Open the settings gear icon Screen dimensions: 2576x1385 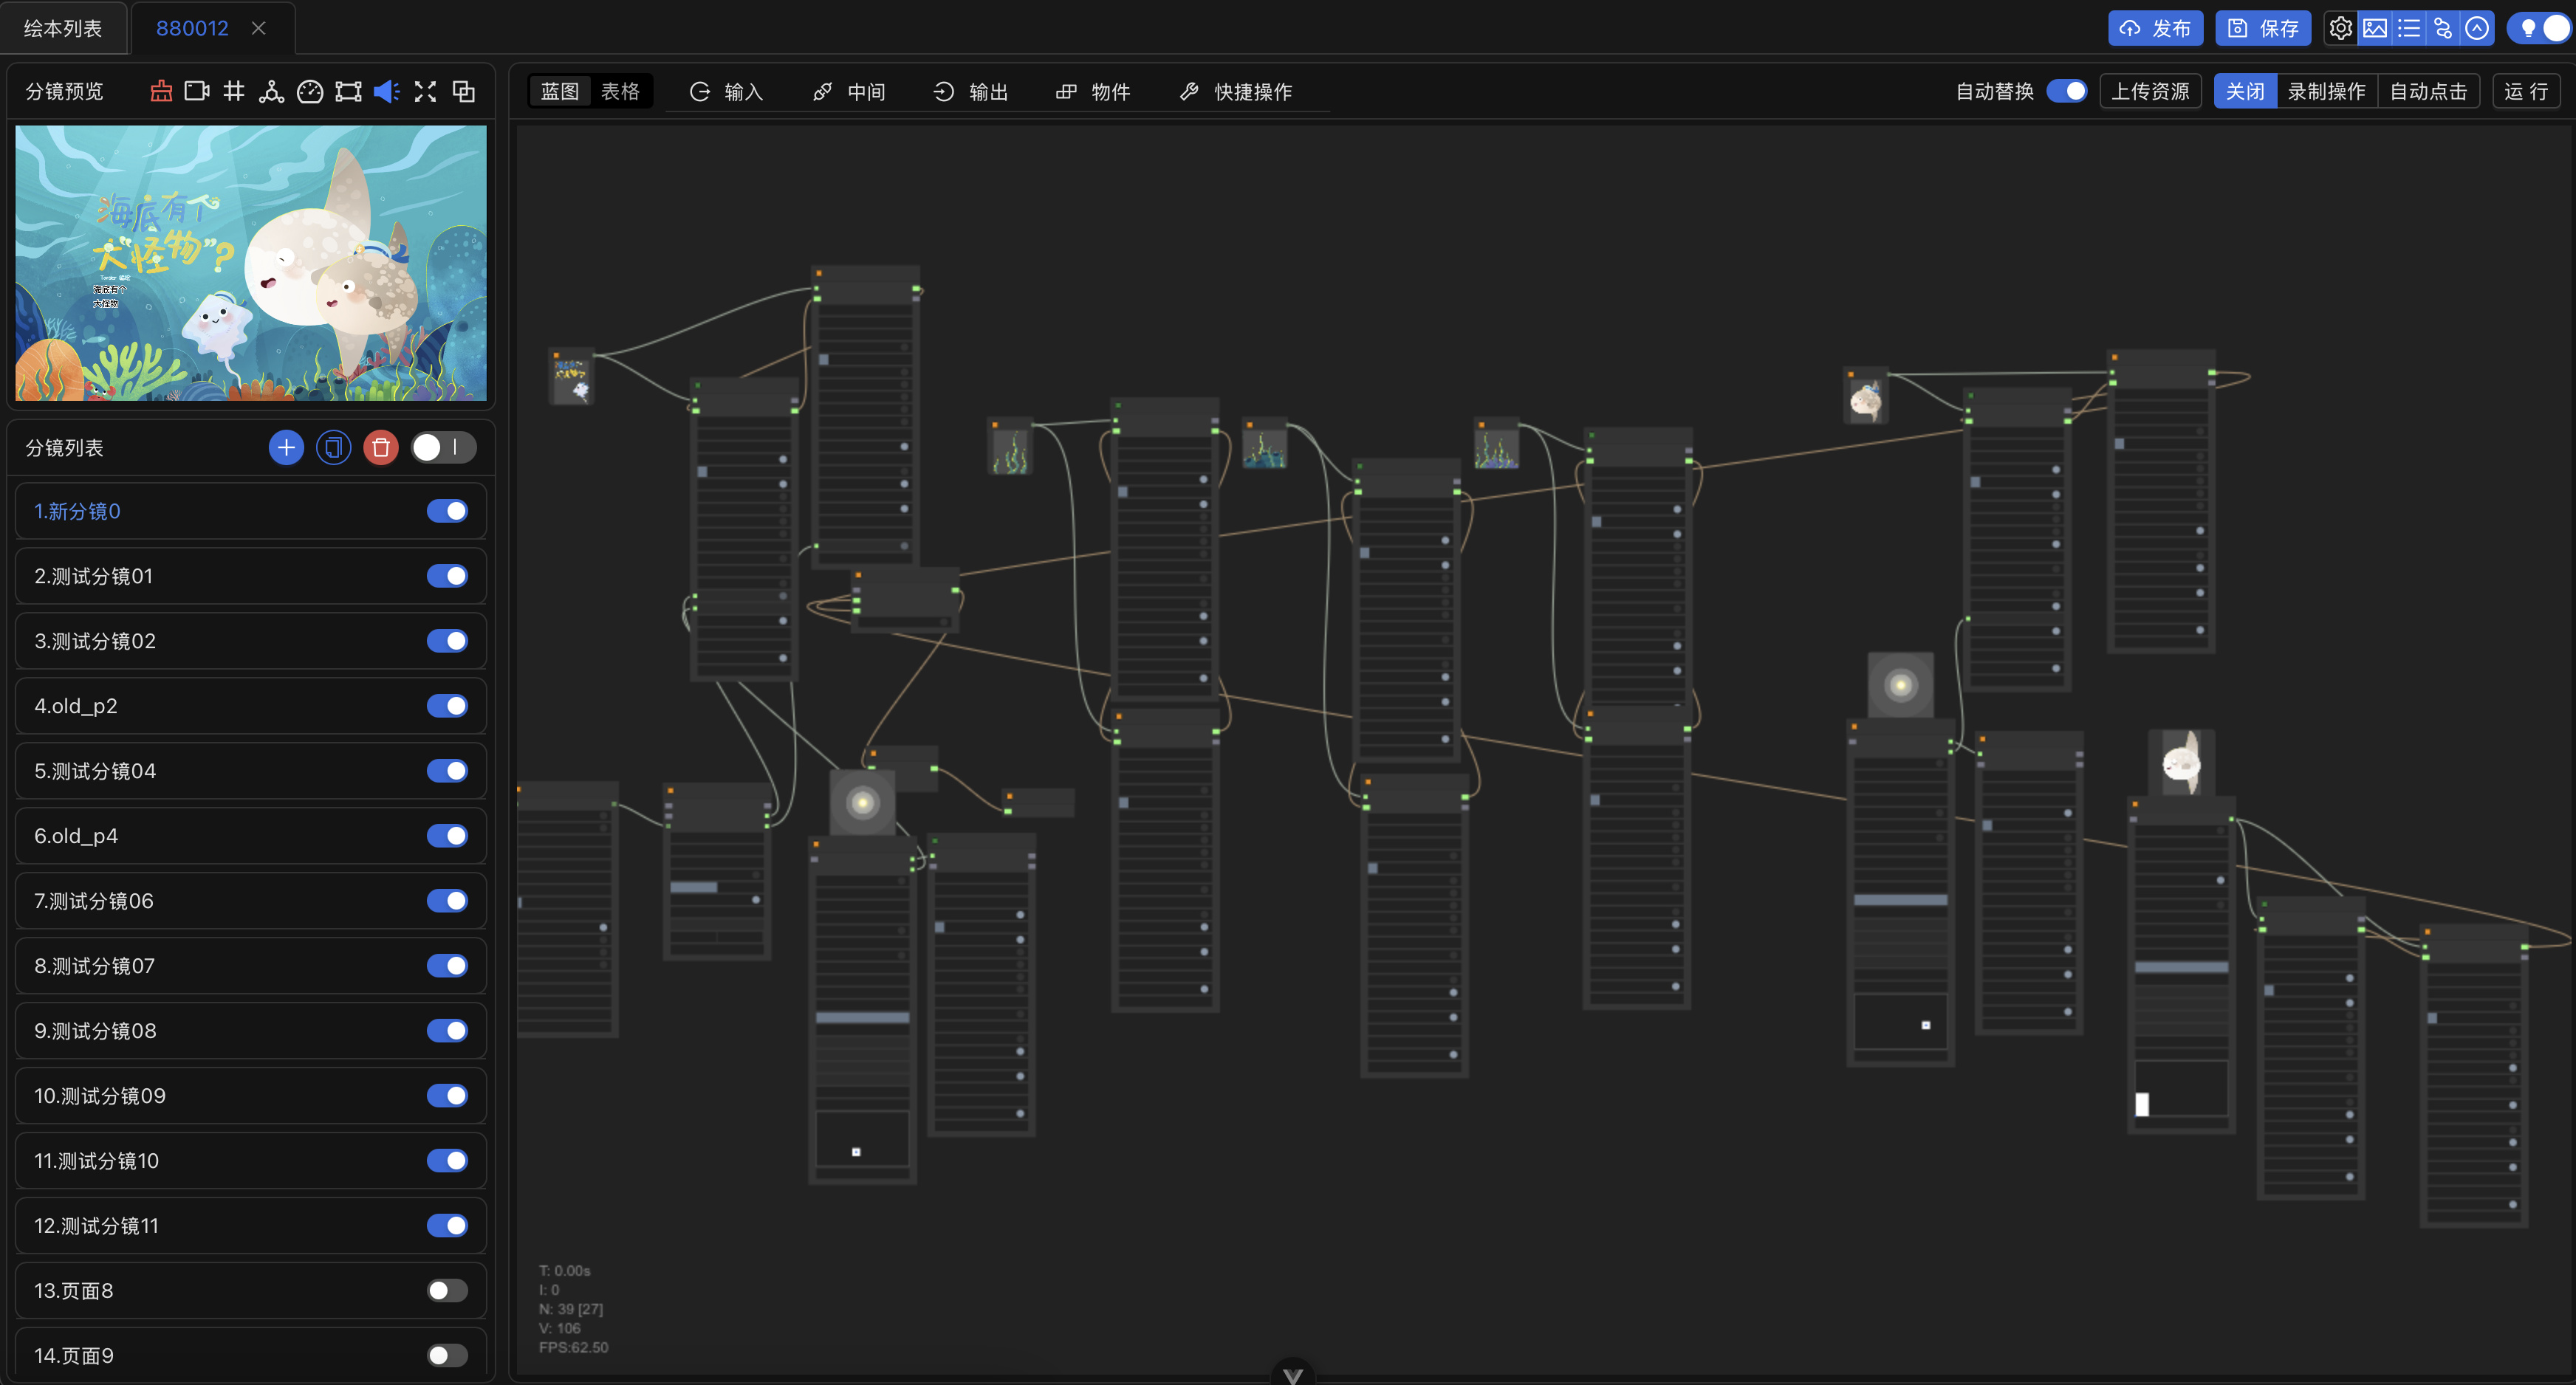[2340, 28]
